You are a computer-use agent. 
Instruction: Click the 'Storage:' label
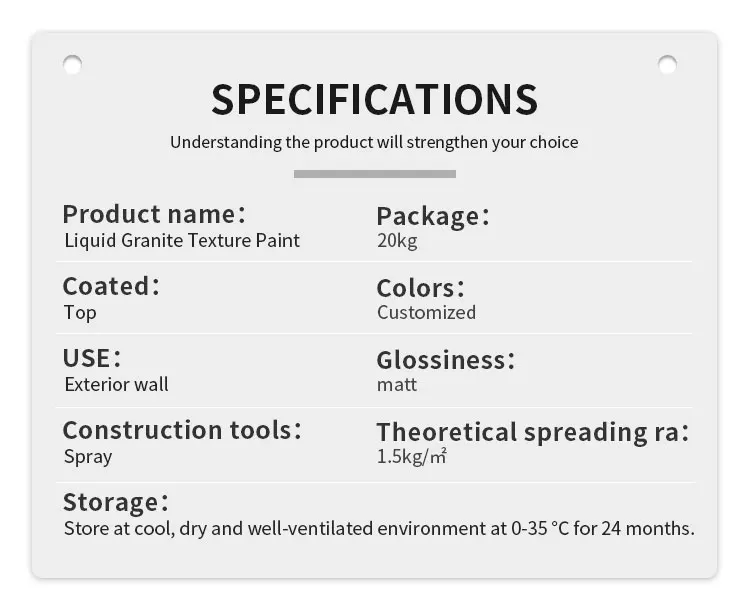[115, 503]
